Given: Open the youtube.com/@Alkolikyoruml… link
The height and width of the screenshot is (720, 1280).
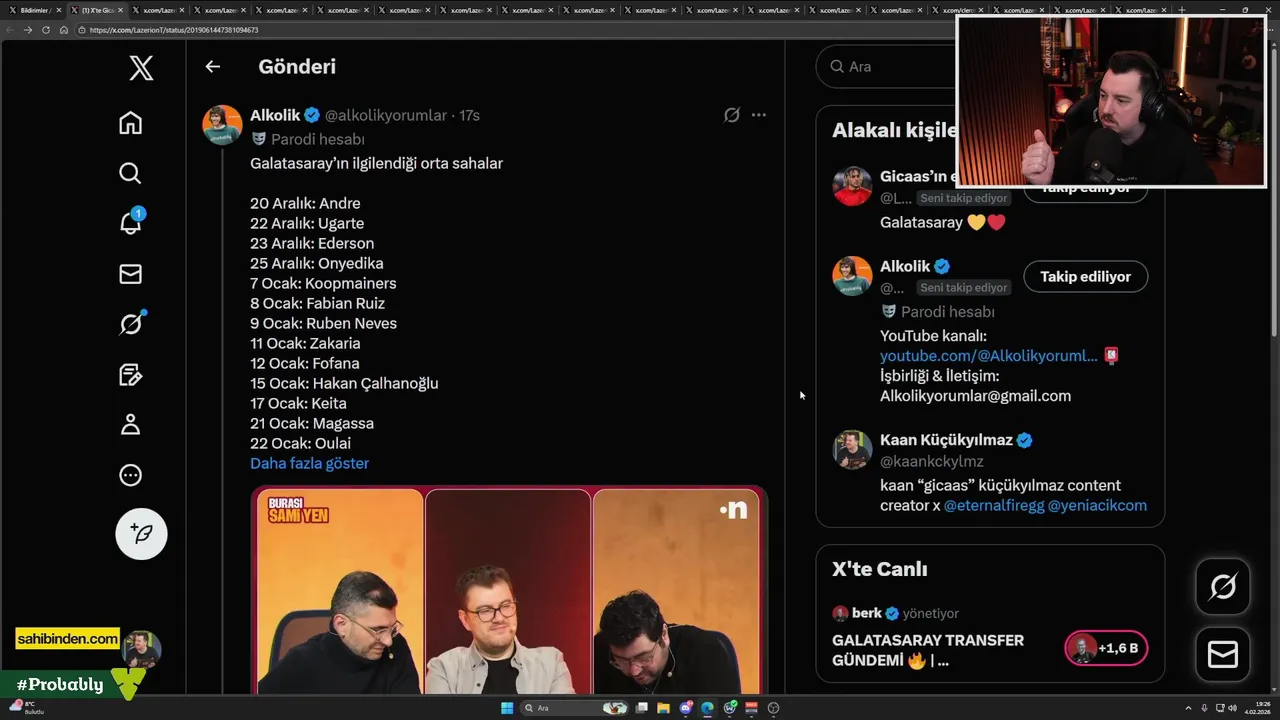Looking at the screenshot, I should tap(989, 356).
